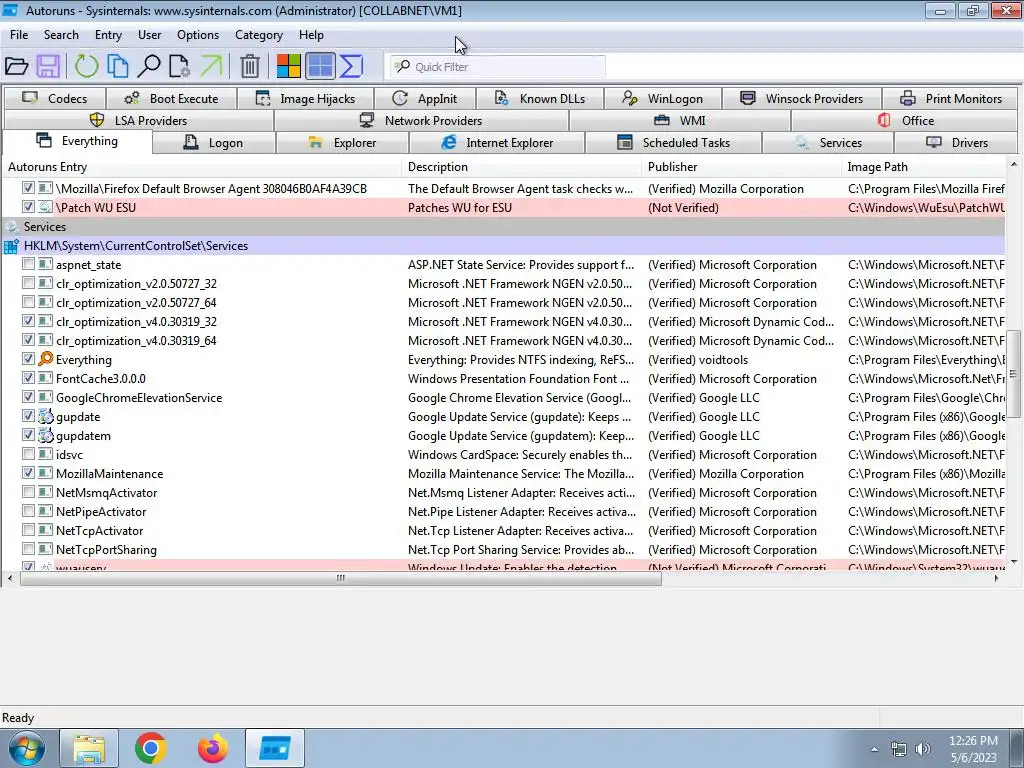Click the network tray icon
This screenshot has height=768, width=1024.
899,750
